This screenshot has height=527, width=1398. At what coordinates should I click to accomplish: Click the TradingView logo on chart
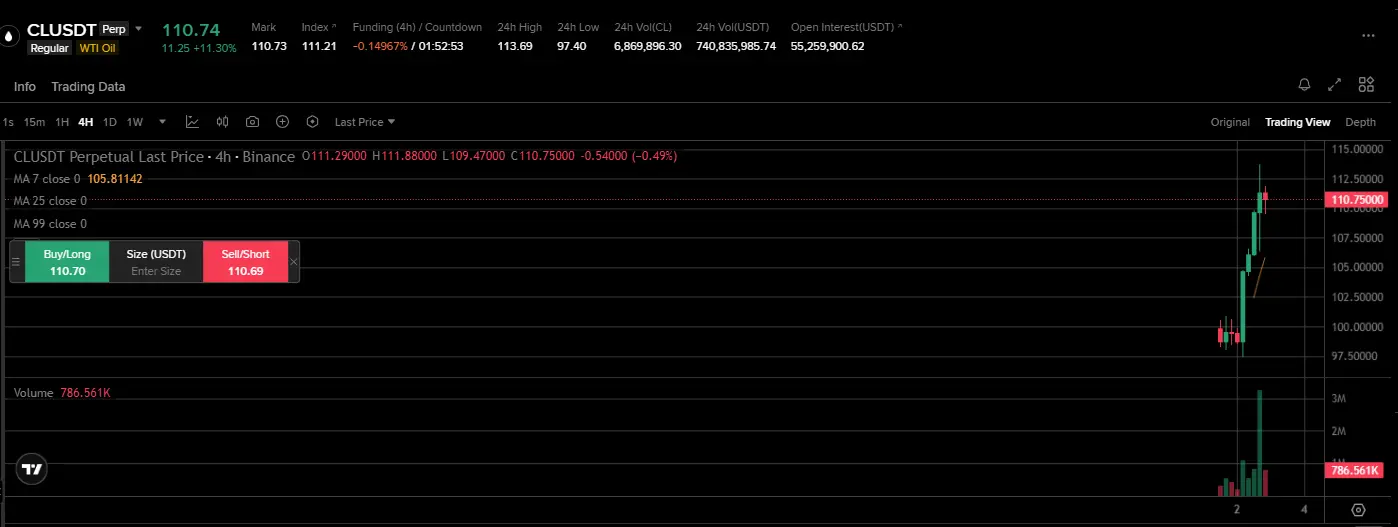click(x=33, y=469)
